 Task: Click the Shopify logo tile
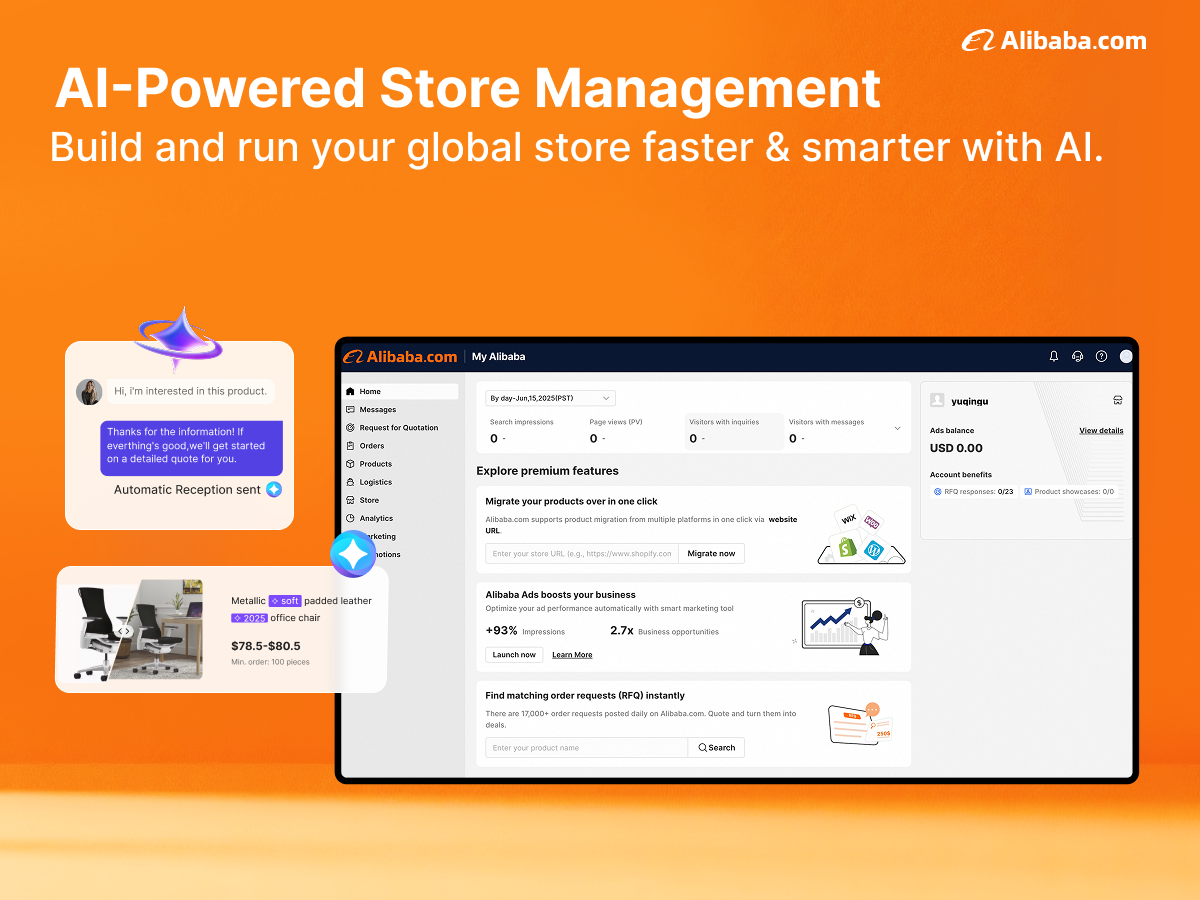pyautogui.click(x=846, y=547)
